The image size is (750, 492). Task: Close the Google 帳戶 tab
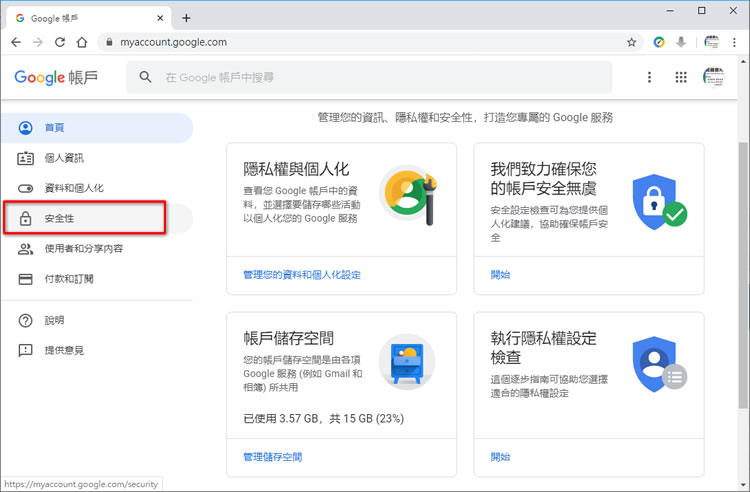click(160, 18)
